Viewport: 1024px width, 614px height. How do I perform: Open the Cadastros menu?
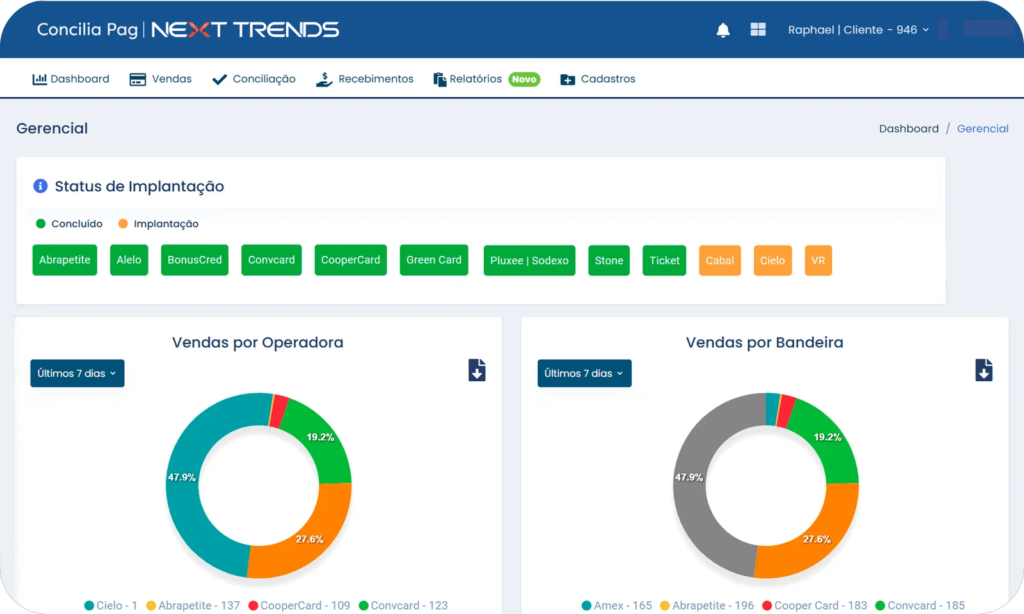click(x=598, y=79)
